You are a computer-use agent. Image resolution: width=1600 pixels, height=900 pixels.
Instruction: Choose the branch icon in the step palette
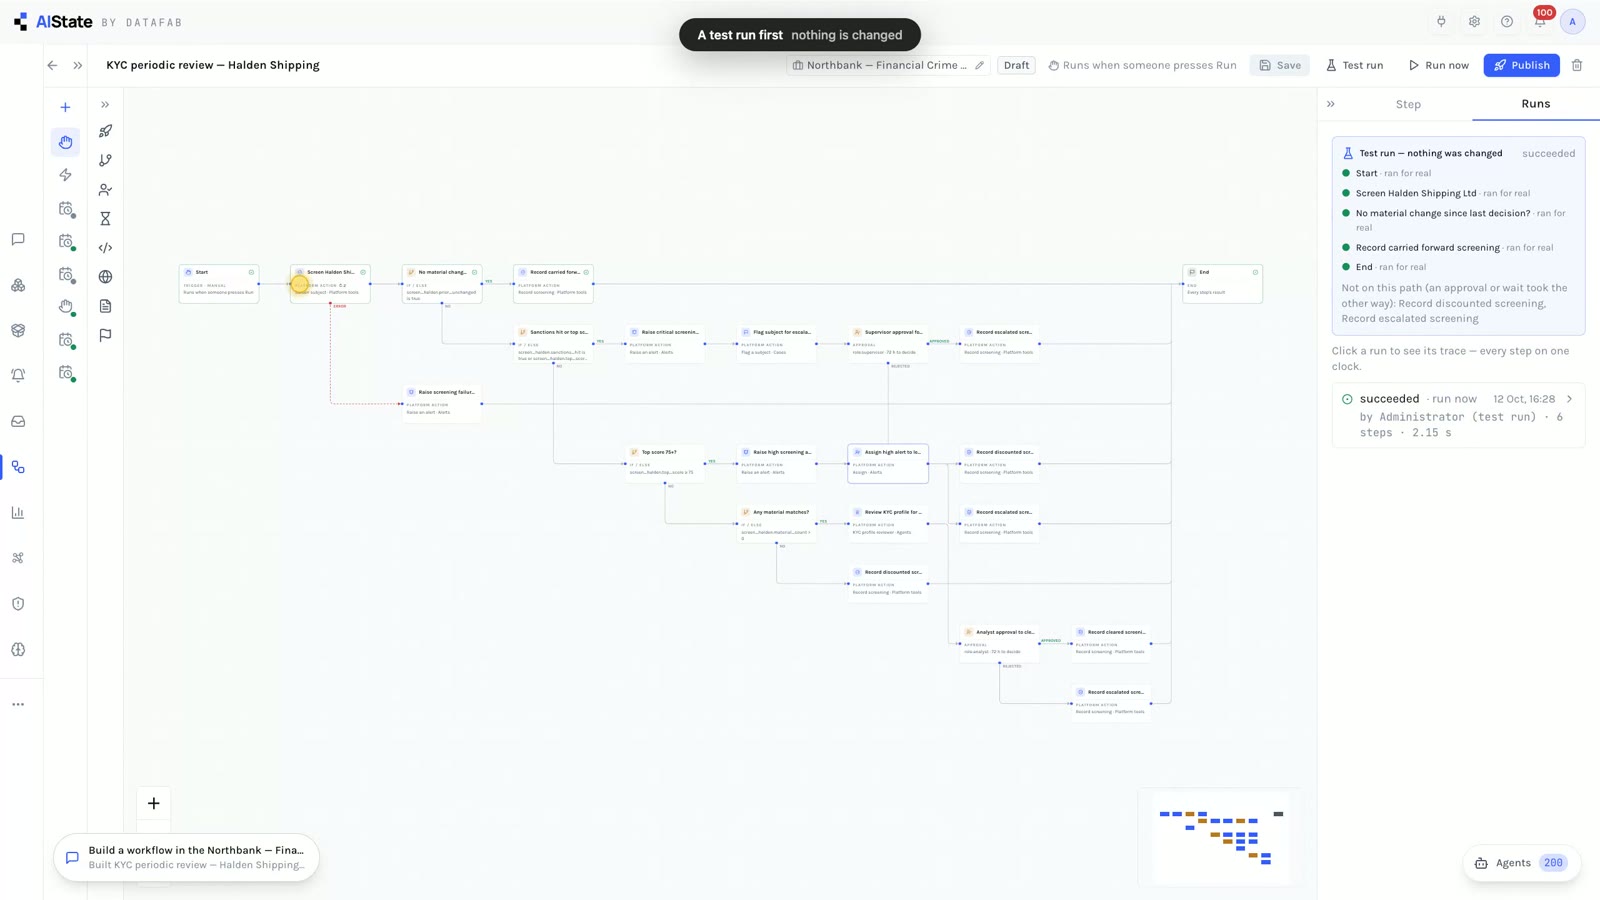[105, 160]
